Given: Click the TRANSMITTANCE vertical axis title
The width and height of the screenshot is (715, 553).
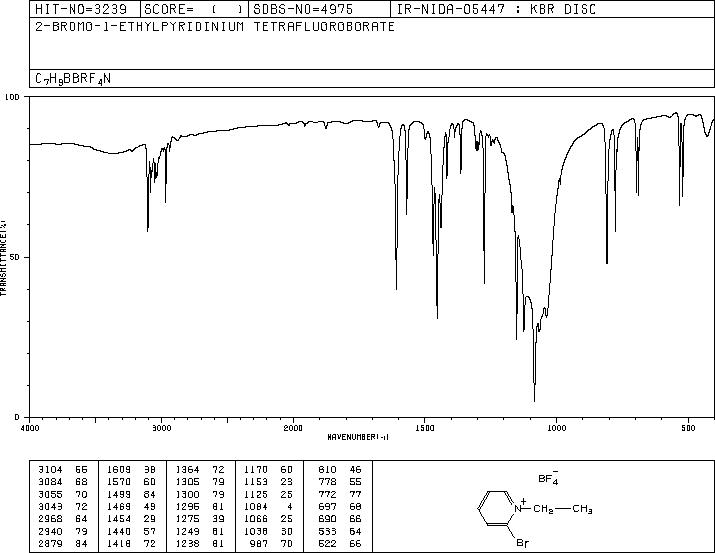Looking at the screenshot, I should [x=3, y=257].
